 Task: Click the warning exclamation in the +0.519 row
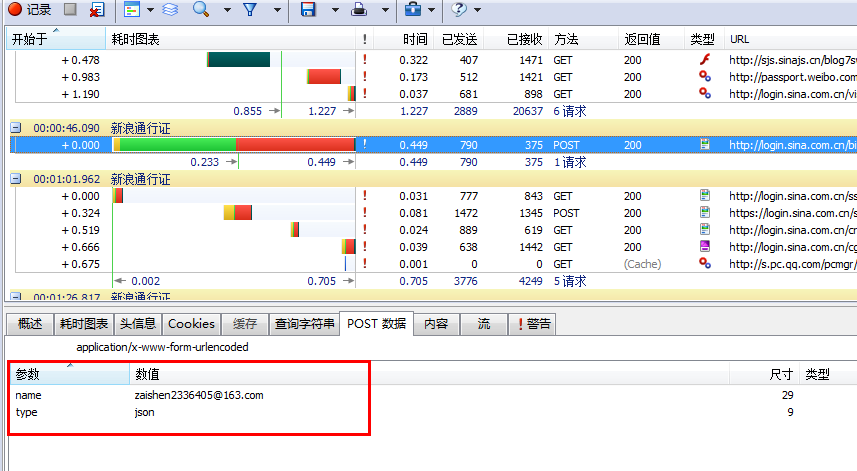pos(365,229)
